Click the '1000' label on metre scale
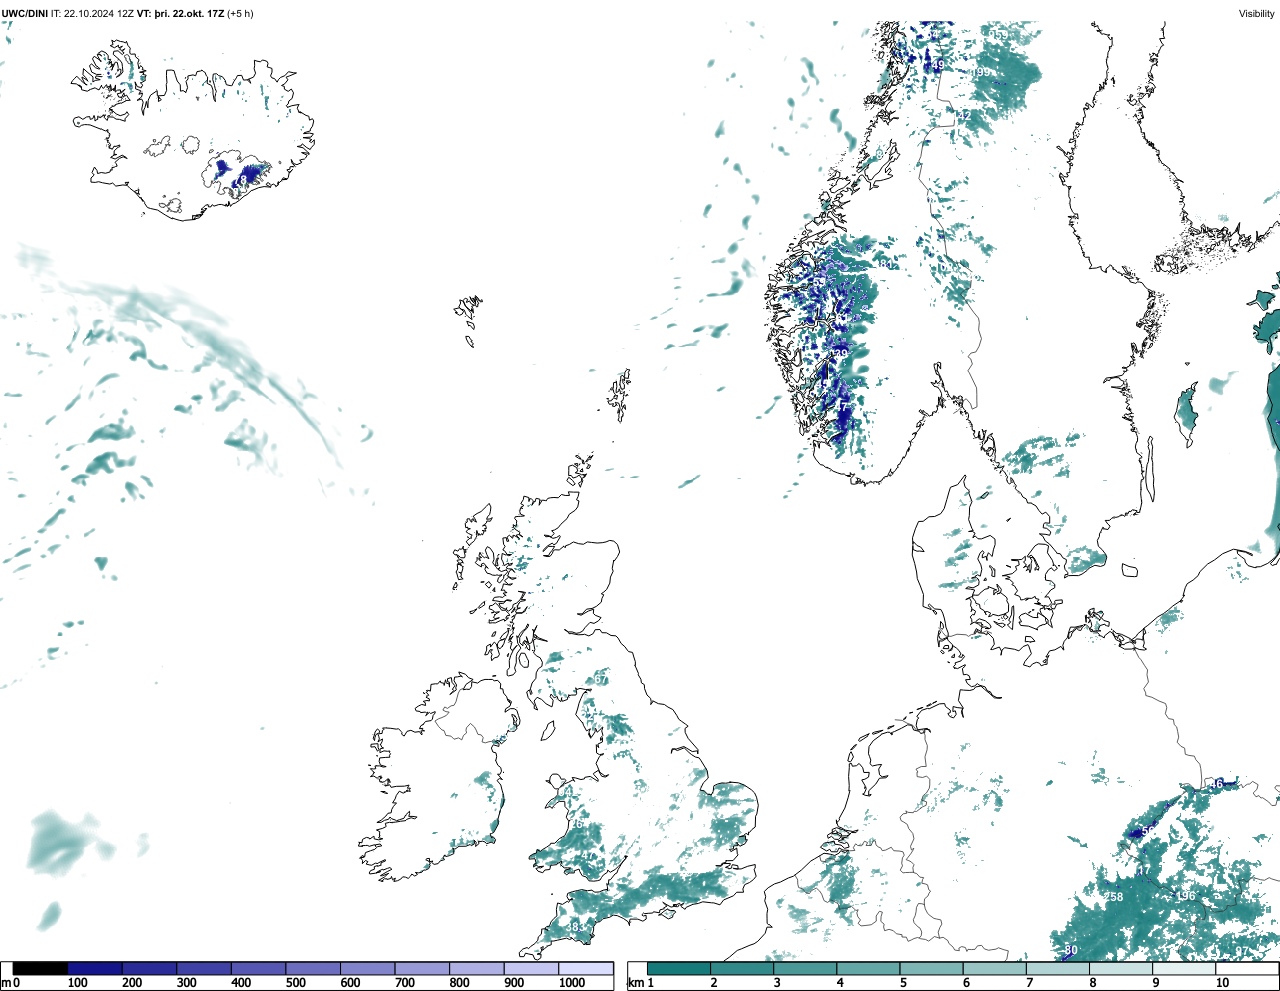Screen dimensions: 1280x991 coord(572,983)
